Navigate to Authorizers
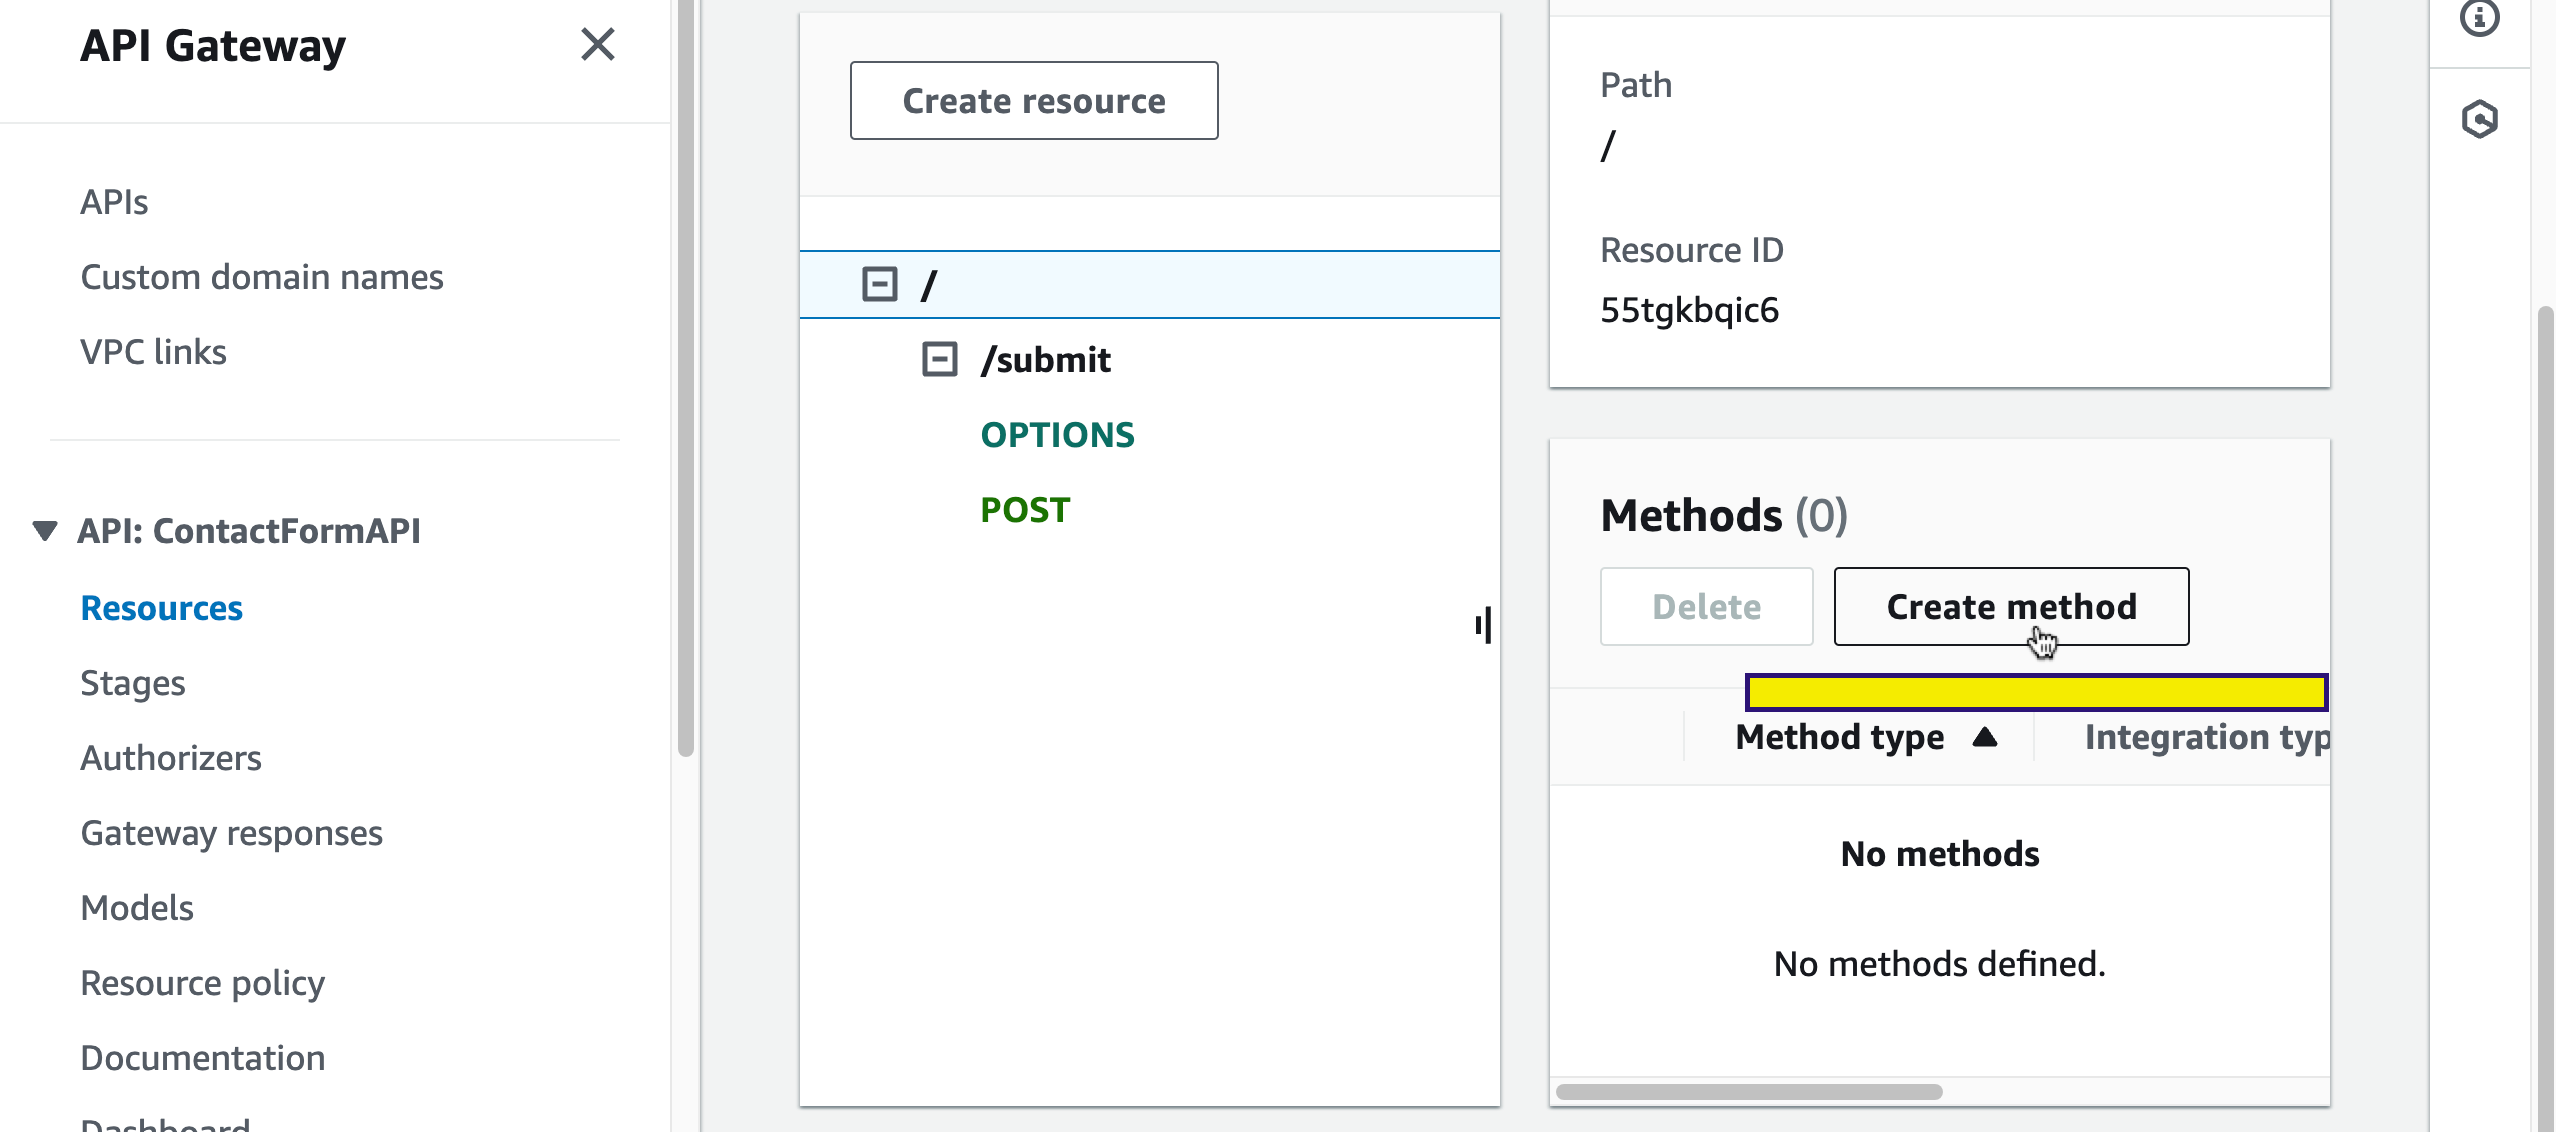 pos(170,758)
